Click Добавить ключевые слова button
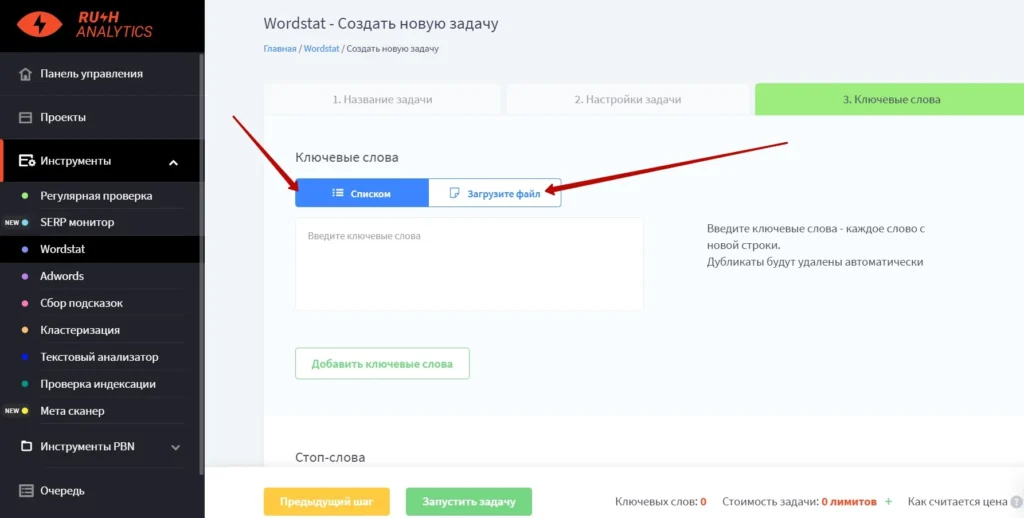This screenshot has width=1024, height=518. 382,364
